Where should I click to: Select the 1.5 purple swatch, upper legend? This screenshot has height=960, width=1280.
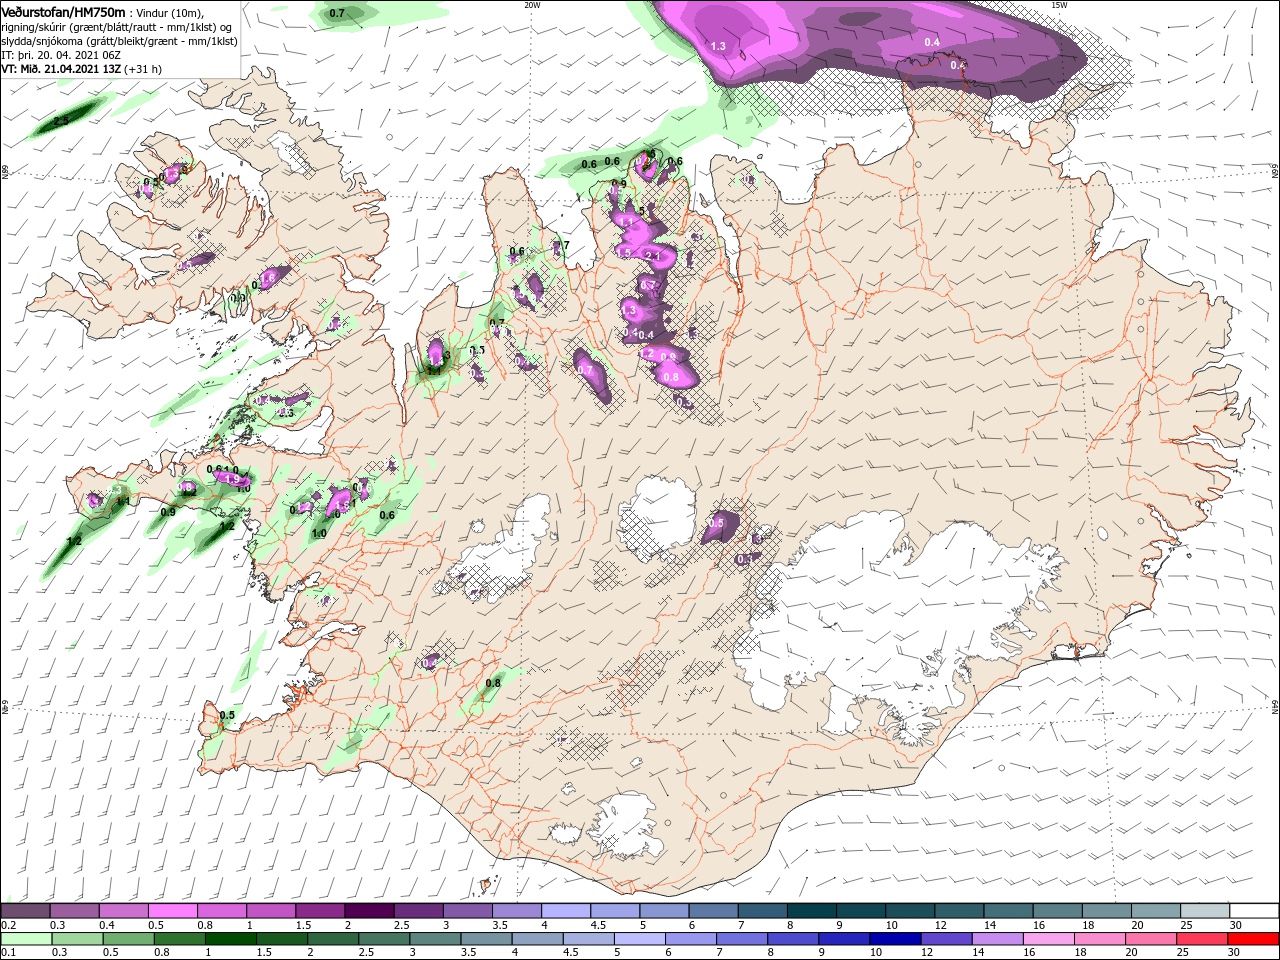(x=320, y=910)
